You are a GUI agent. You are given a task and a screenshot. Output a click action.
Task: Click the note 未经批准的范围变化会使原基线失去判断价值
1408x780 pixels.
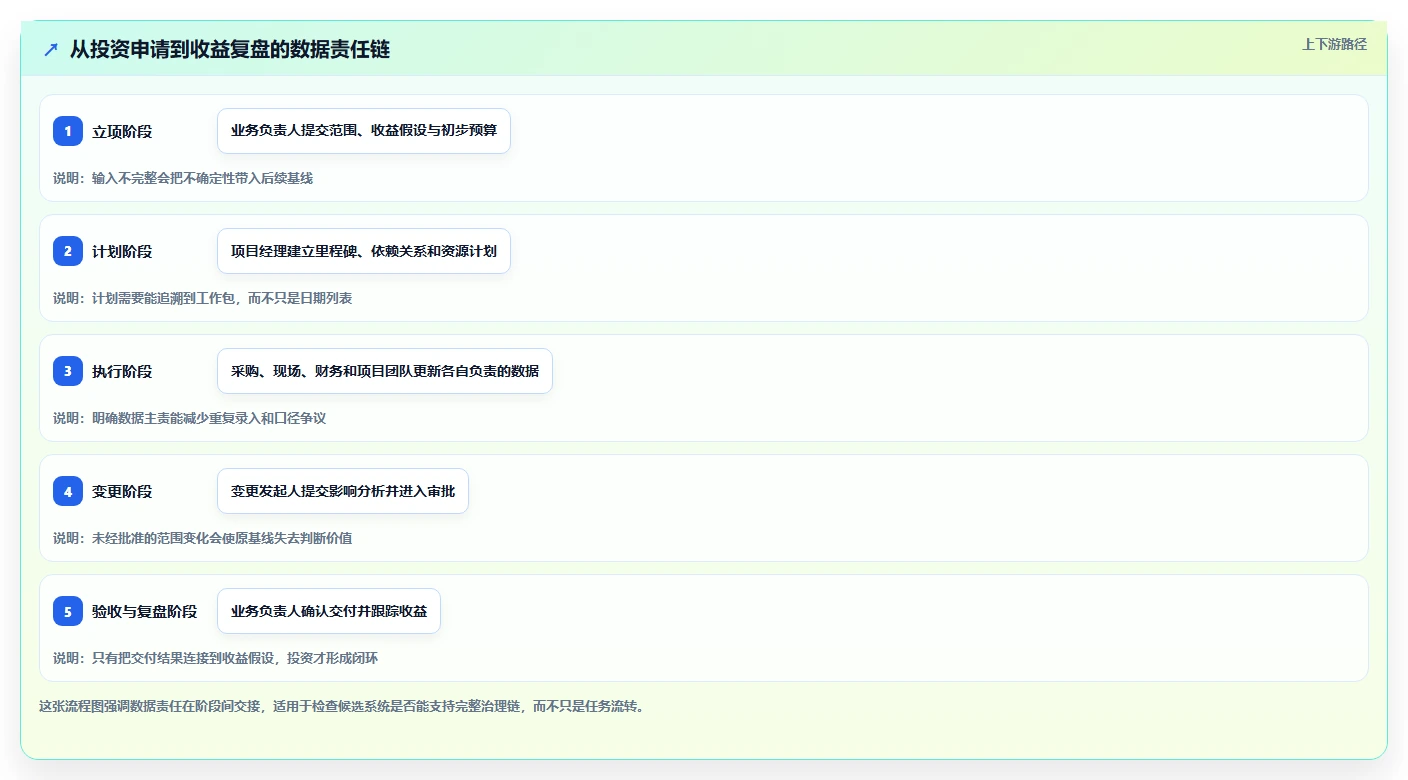(222, 538)
